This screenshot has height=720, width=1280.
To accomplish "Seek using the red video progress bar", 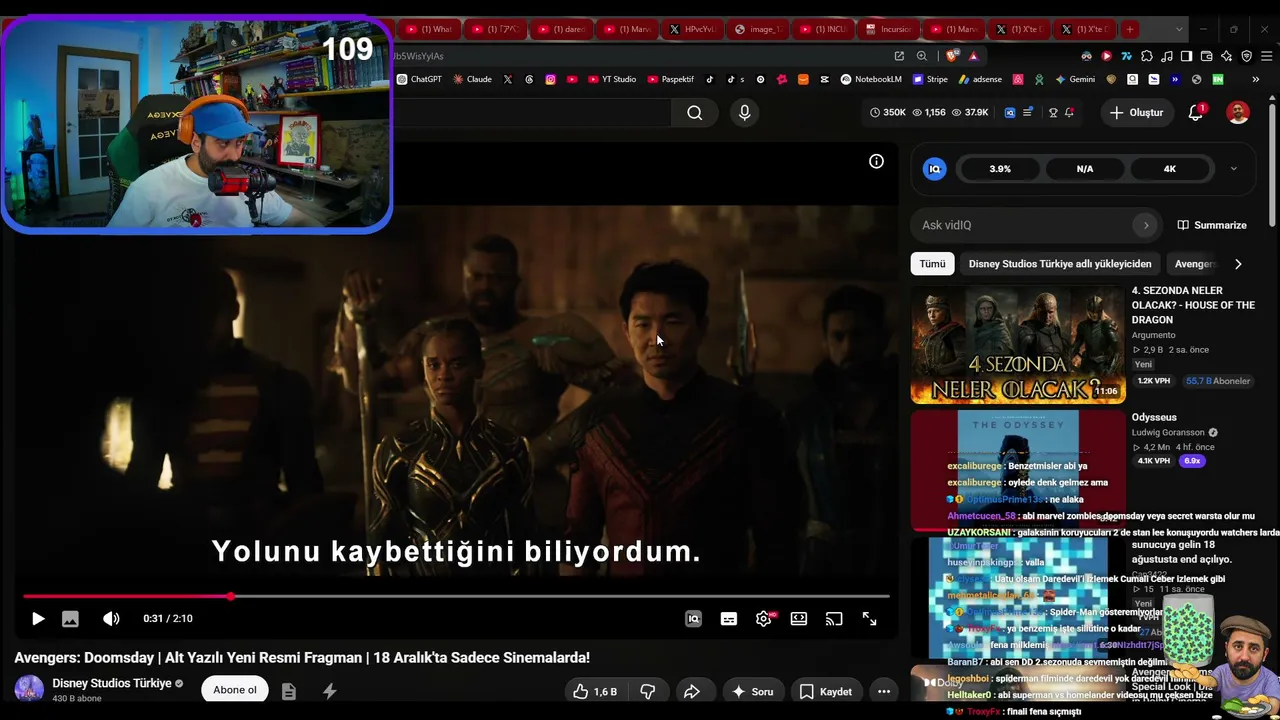I will tap(457, 596).
